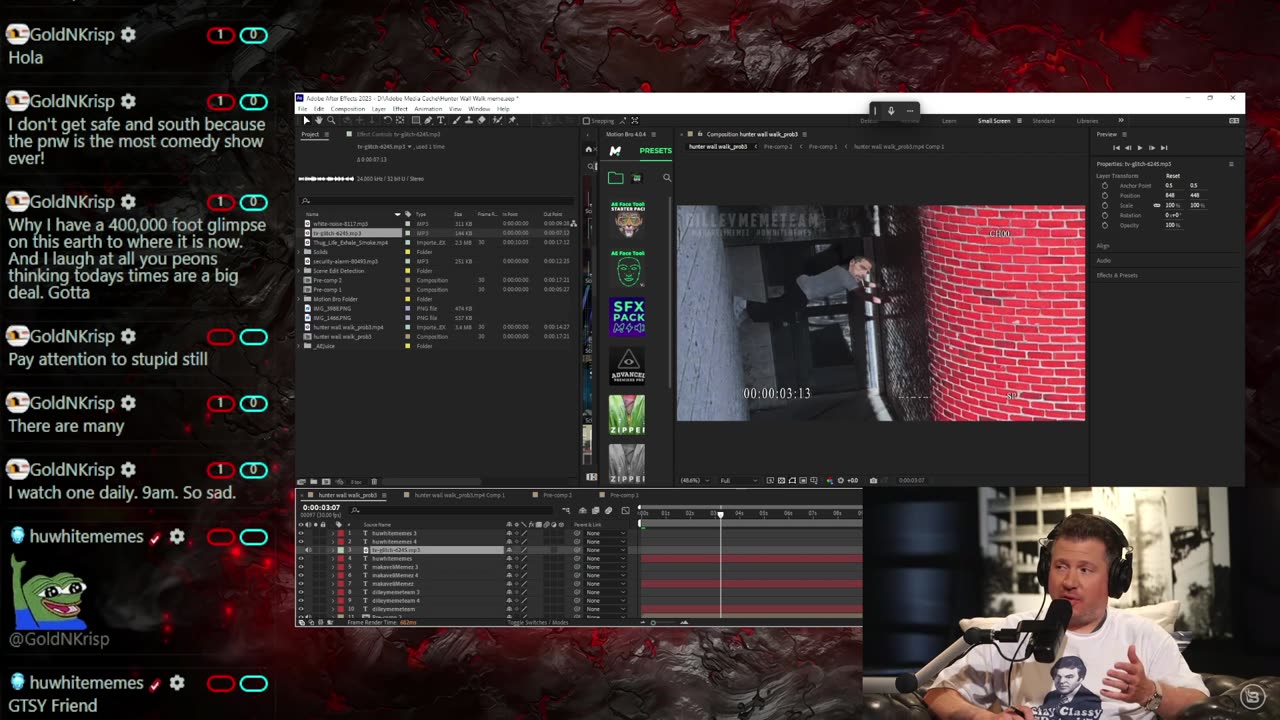Hide the makaveliMemez 3 layer
Image resolution: width=1280 pixels, height=720 pixels.
(301, 567)
